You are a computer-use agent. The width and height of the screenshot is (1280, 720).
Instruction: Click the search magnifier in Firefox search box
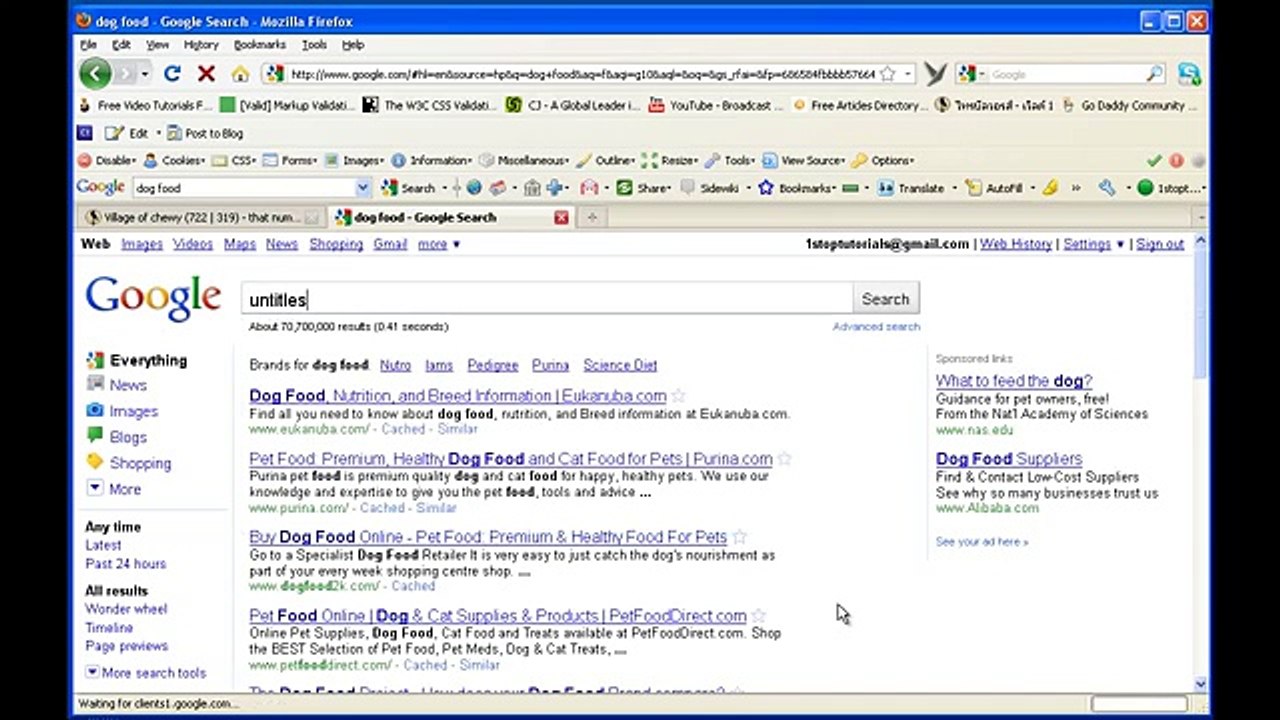(x=1155, y=74)
